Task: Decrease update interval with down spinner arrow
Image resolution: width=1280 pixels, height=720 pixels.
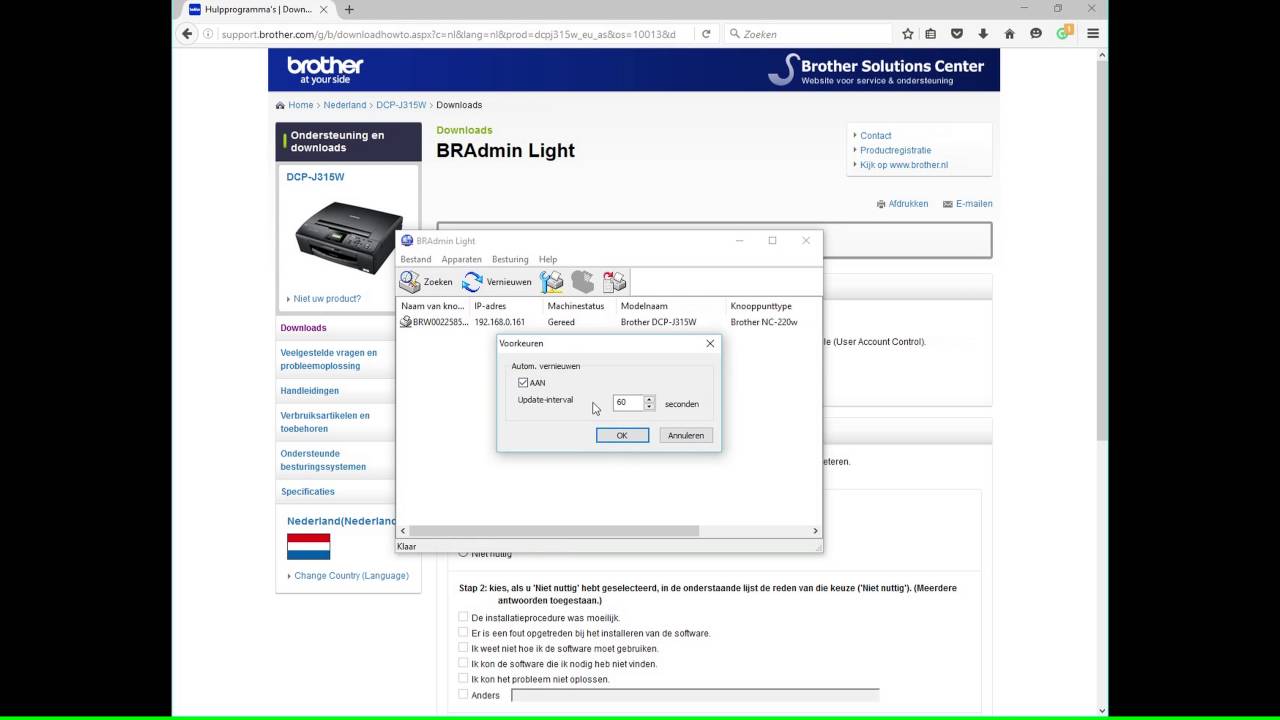Action: click(649, 406)
